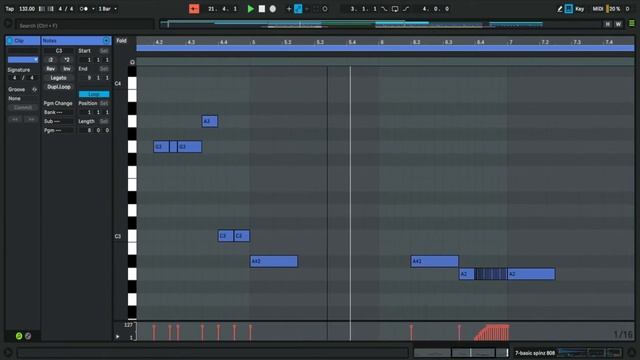Toggle the MIDI Arrangement Overdub plus button

point(289,9)
